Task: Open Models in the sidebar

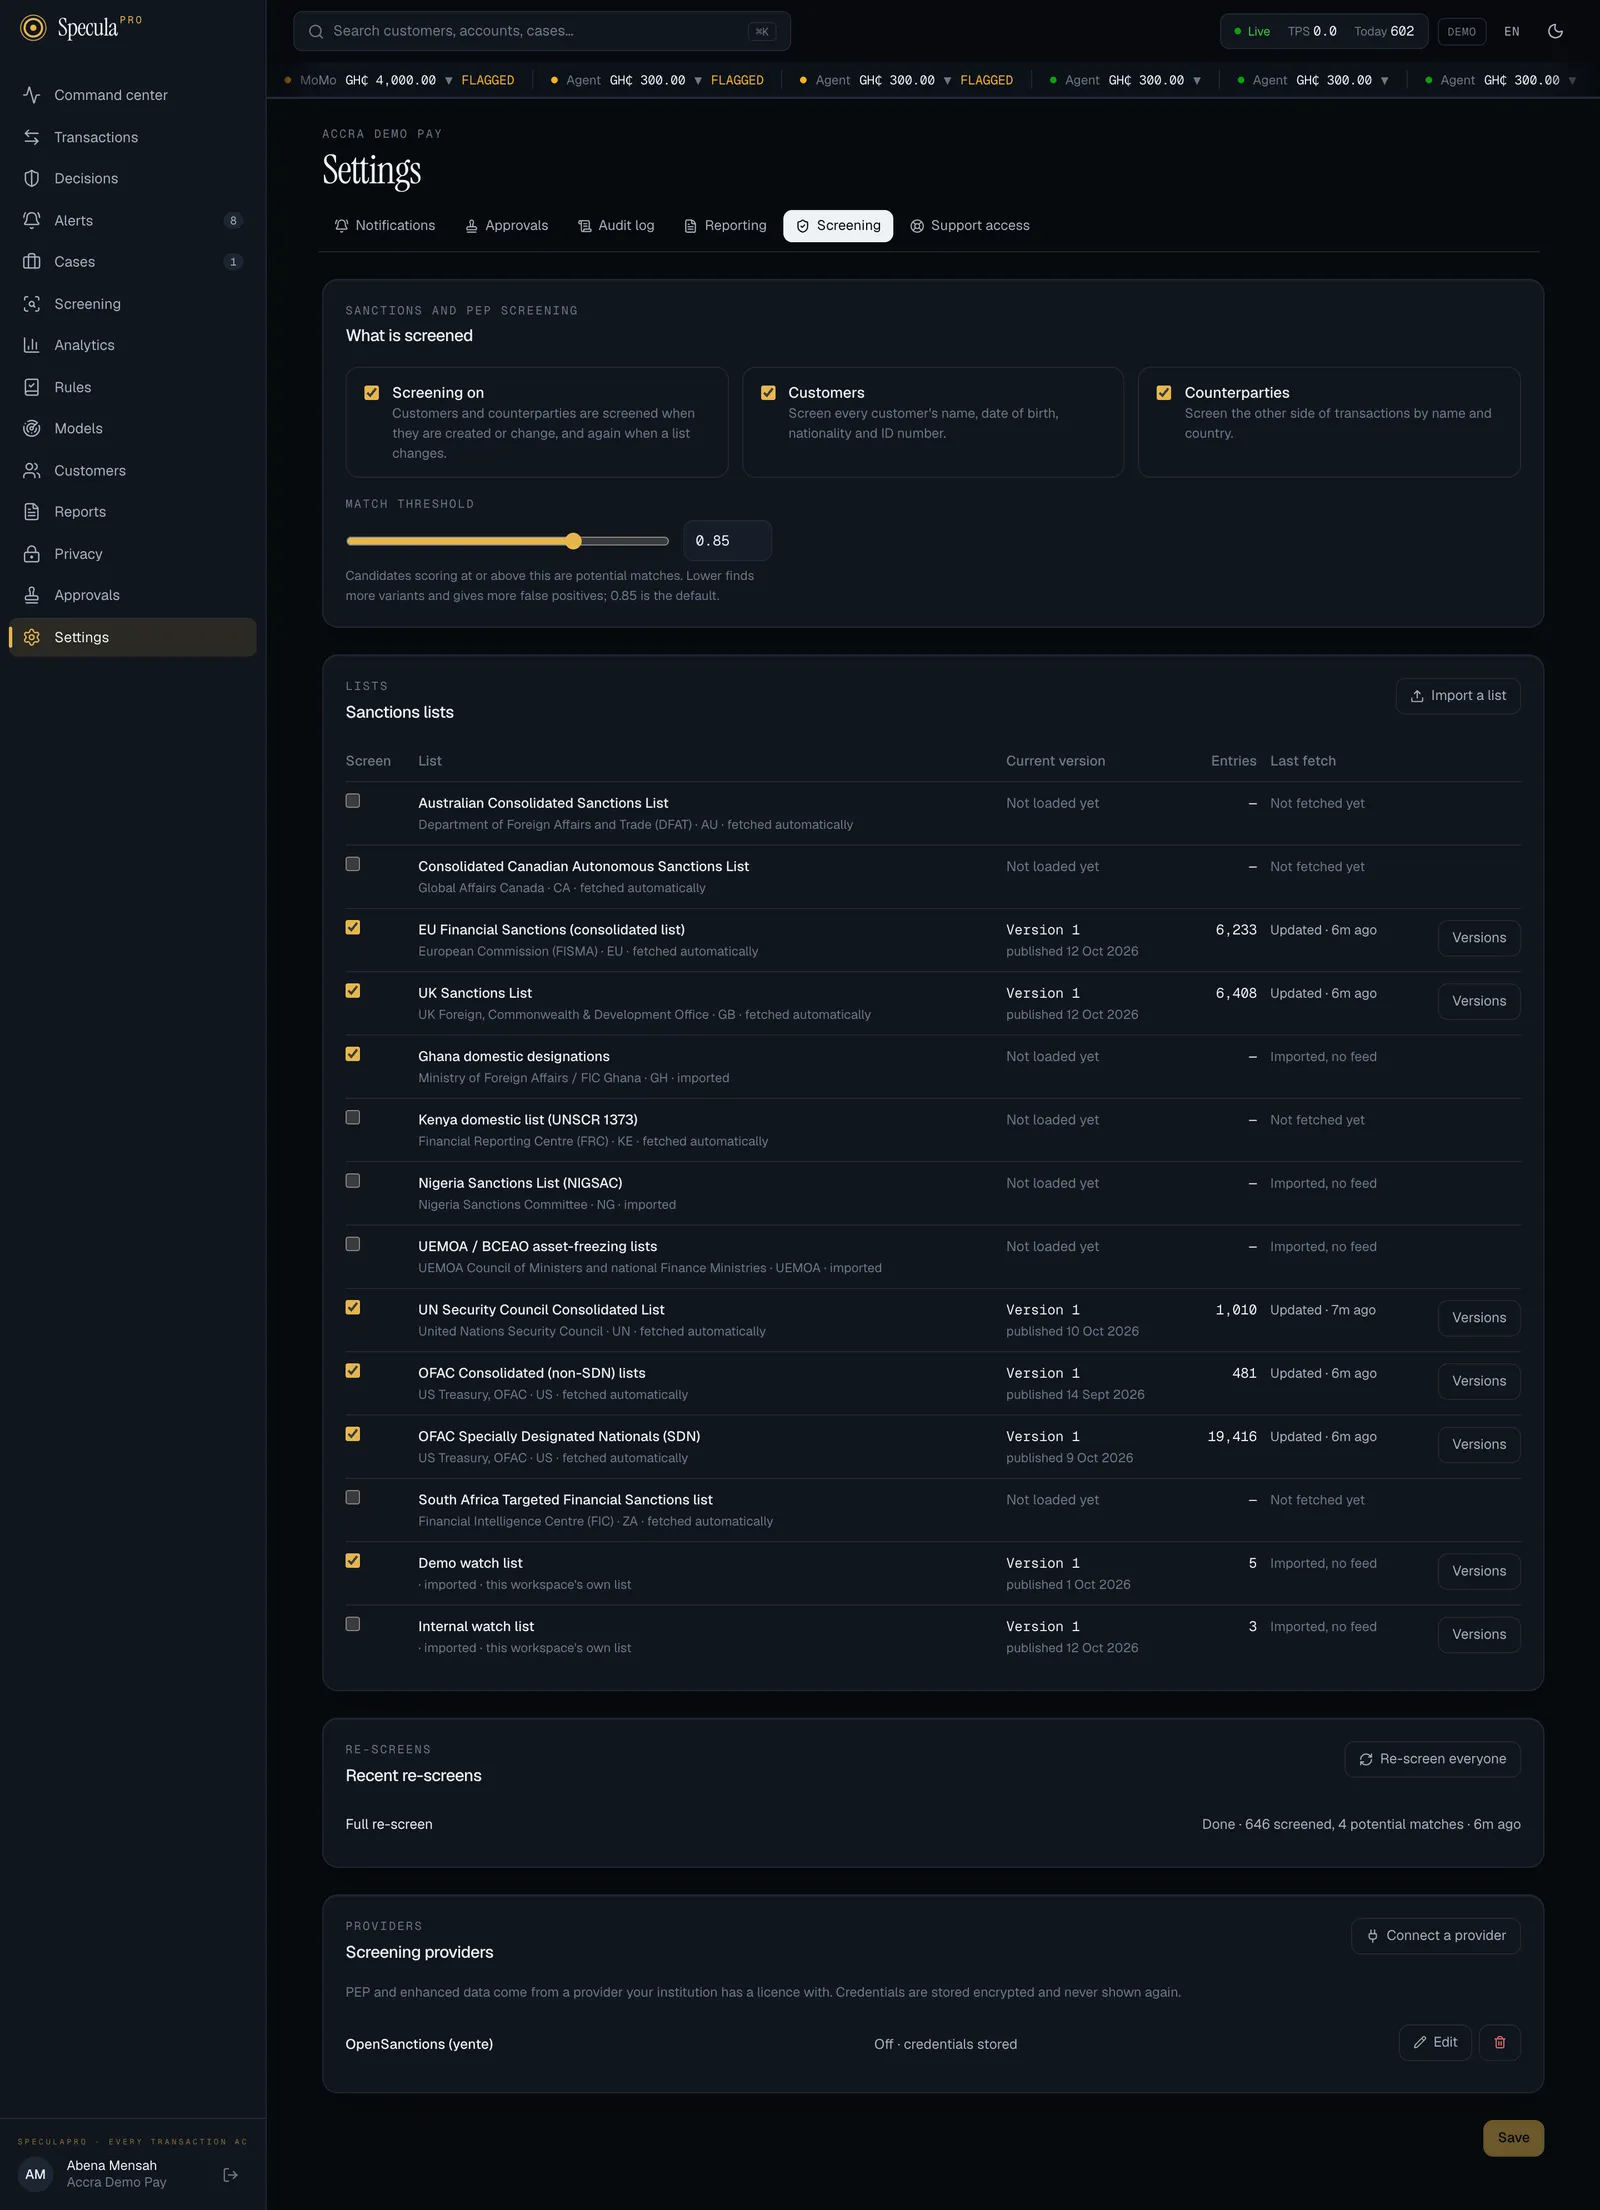Action: point(131,428)
